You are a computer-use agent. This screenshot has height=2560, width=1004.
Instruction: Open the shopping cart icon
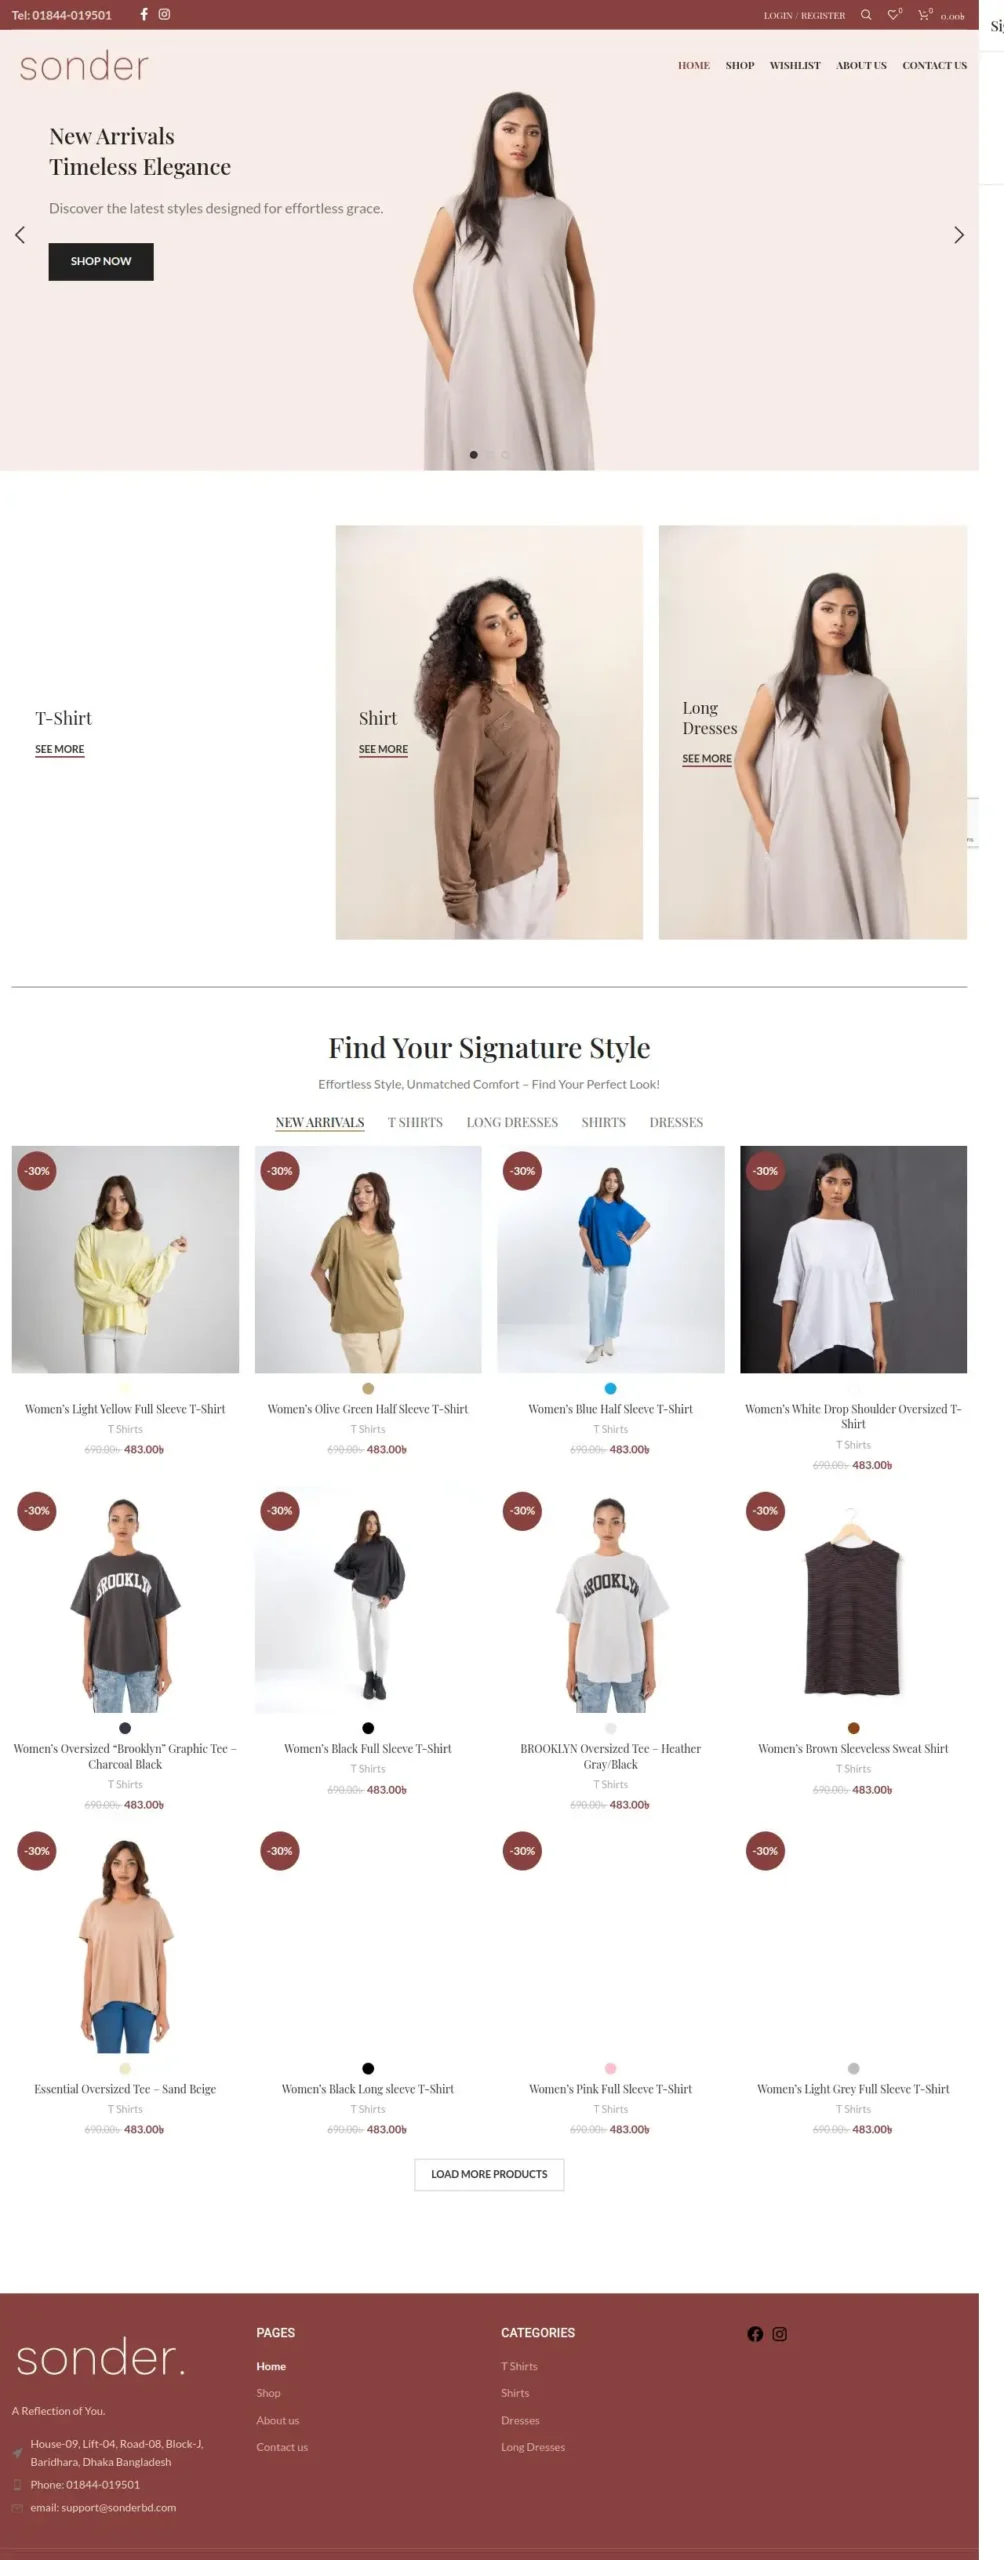tap(924, 15)
